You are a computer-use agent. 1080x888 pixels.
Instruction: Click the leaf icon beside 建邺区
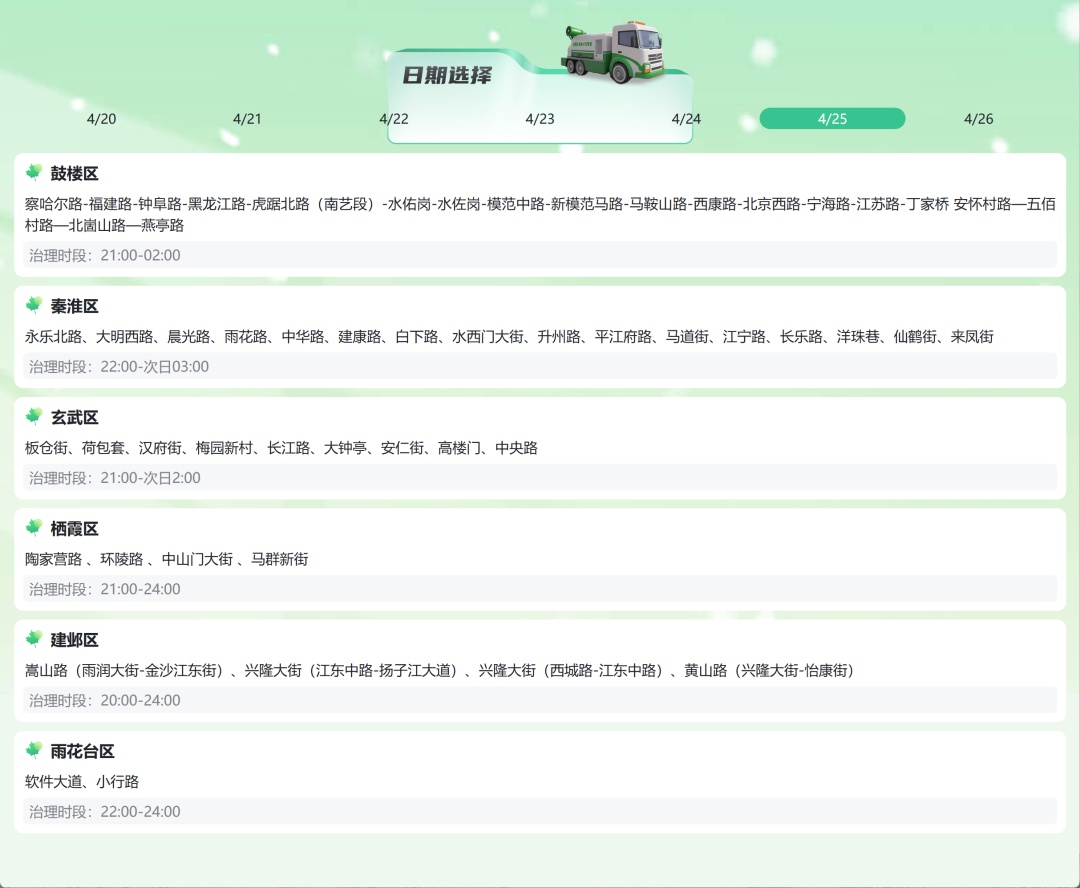click(35, 640)
